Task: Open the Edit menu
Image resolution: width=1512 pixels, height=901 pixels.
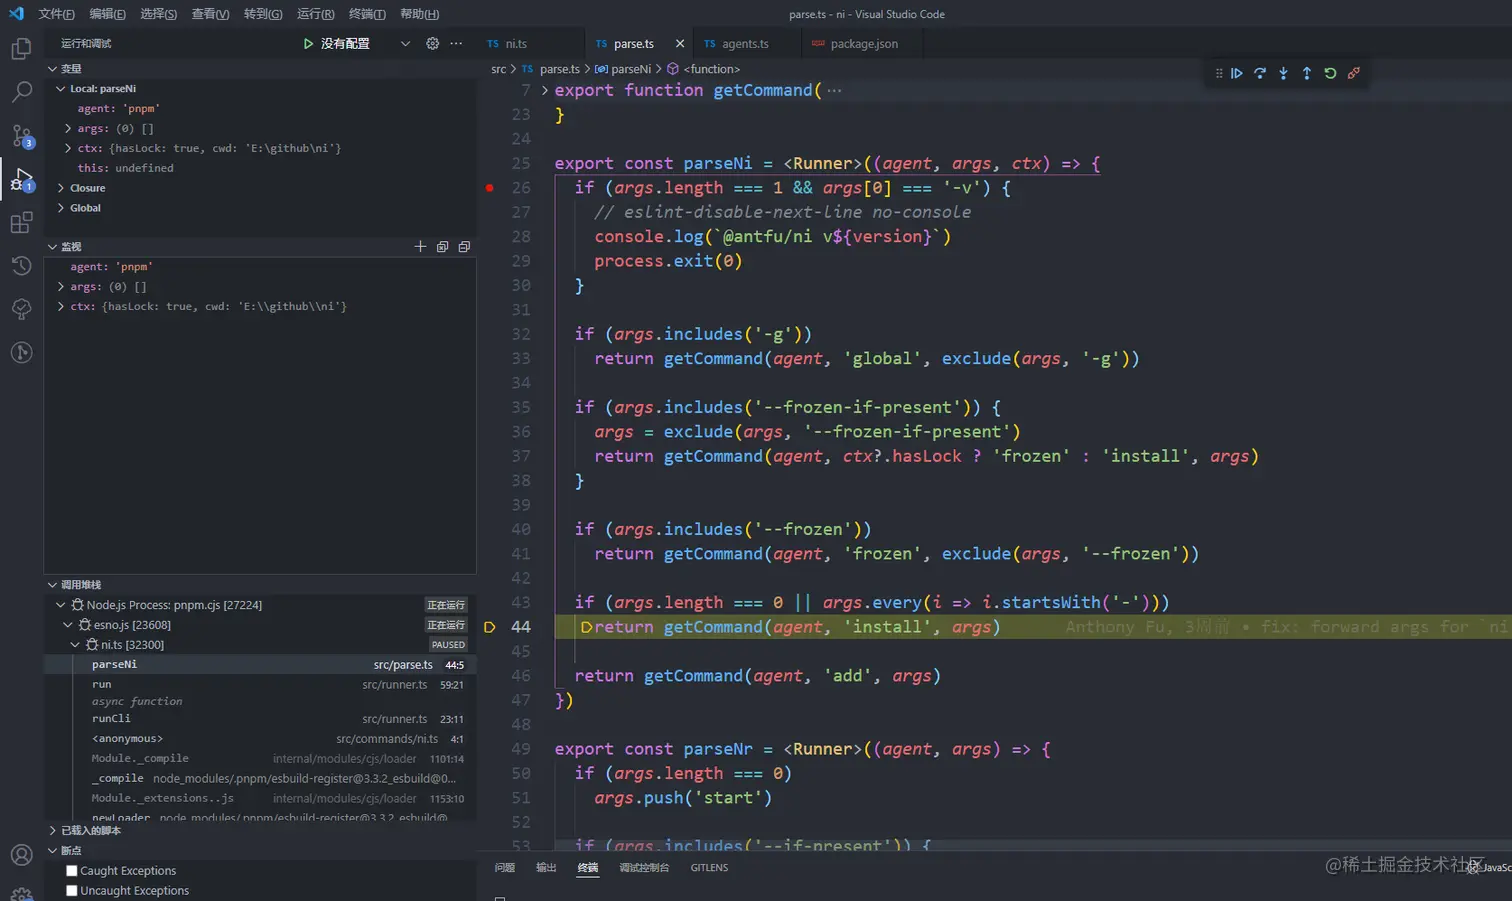Action: (x=107, y=14)
